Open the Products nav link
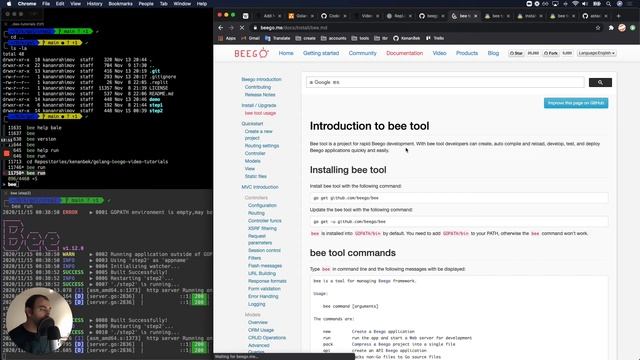The width and height of the screenshot is (640, 360). coord(467,53)
